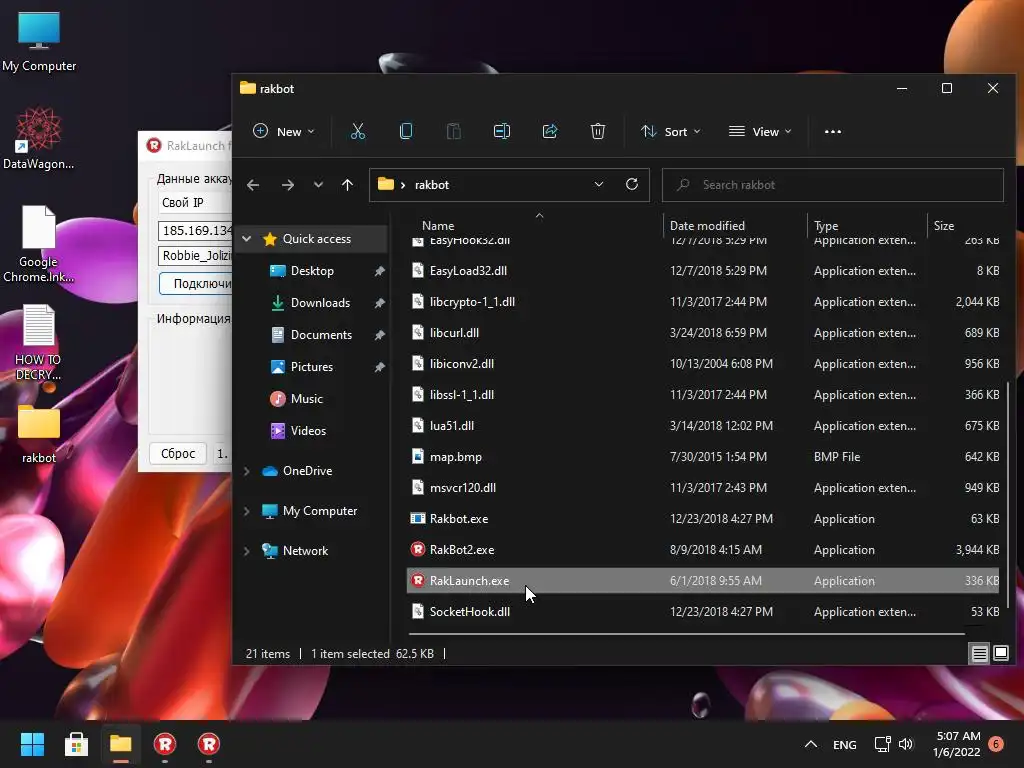Click the Copy icon in Explorer toolbar

pos(406,131)
